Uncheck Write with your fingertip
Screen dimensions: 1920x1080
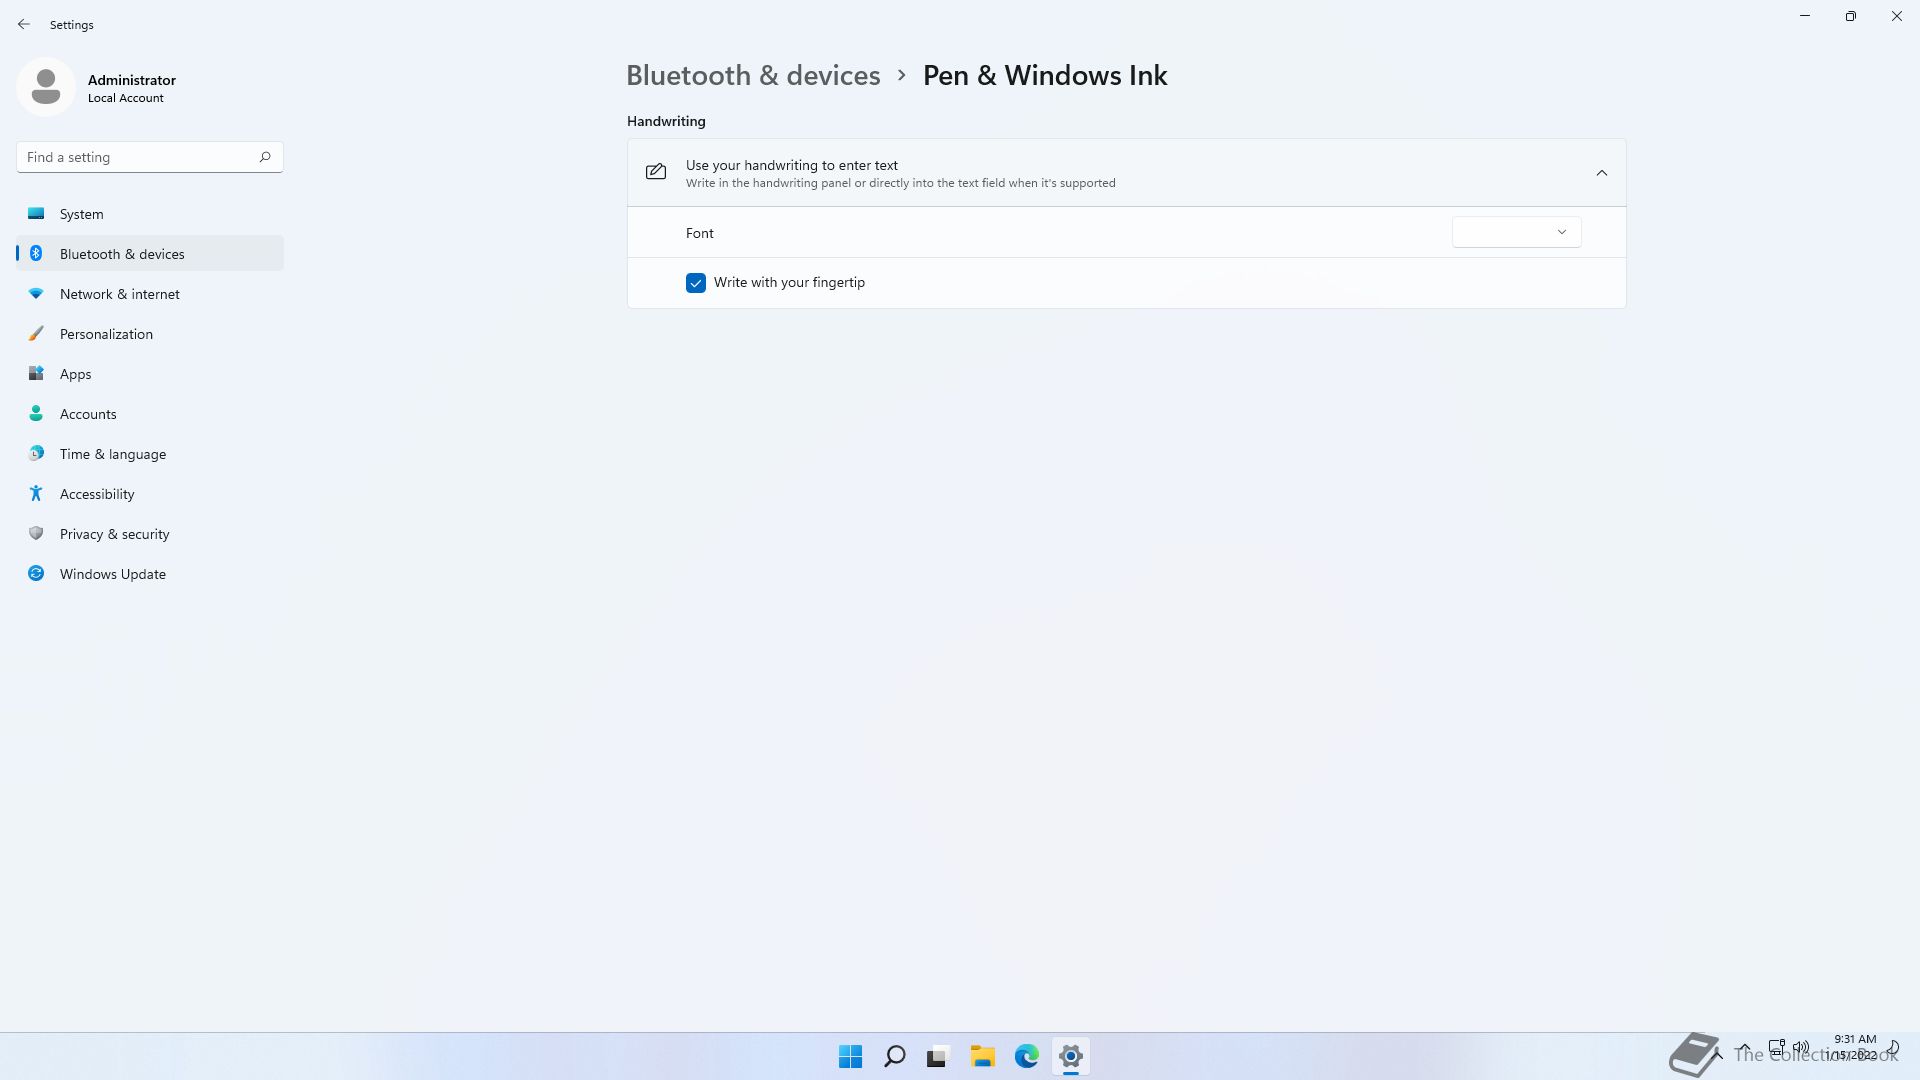coord(696,283)
